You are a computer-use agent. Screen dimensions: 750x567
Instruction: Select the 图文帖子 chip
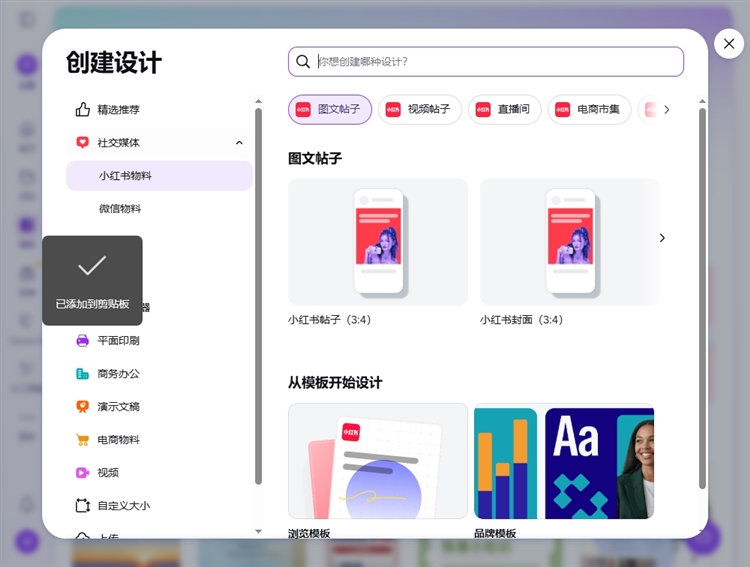tap(330, 110)
